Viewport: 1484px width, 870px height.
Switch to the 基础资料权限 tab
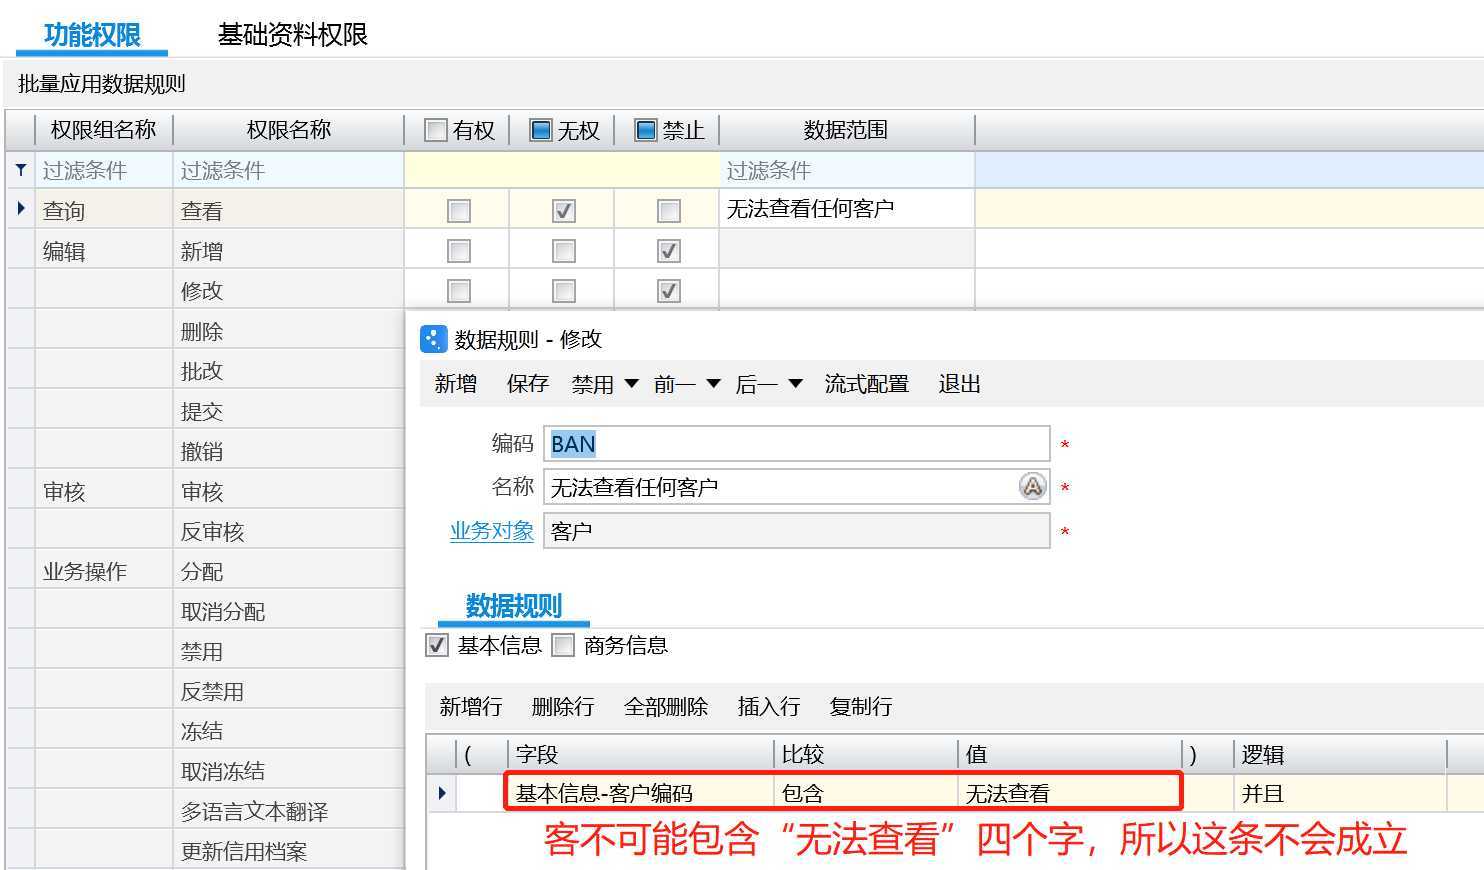[293, 35]
